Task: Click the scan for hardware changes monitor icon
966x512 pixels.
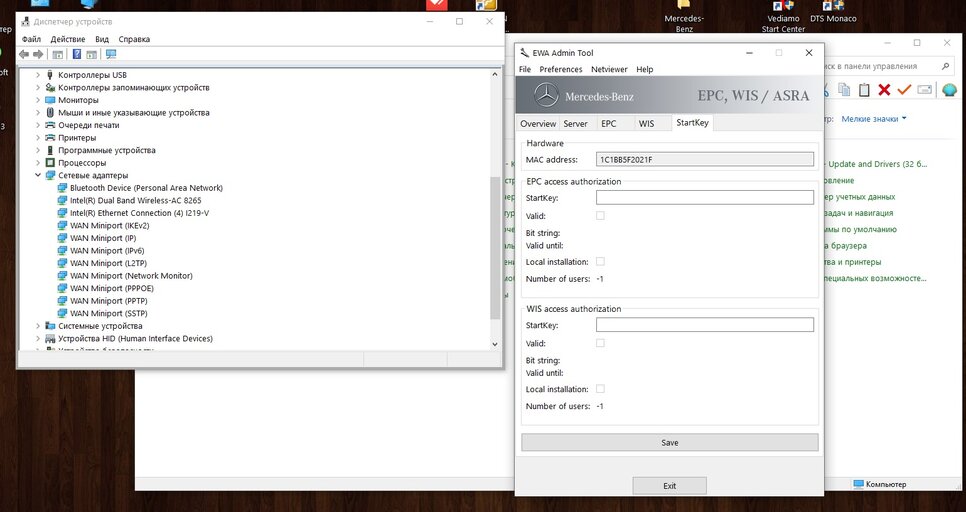Action: point(111,54)
